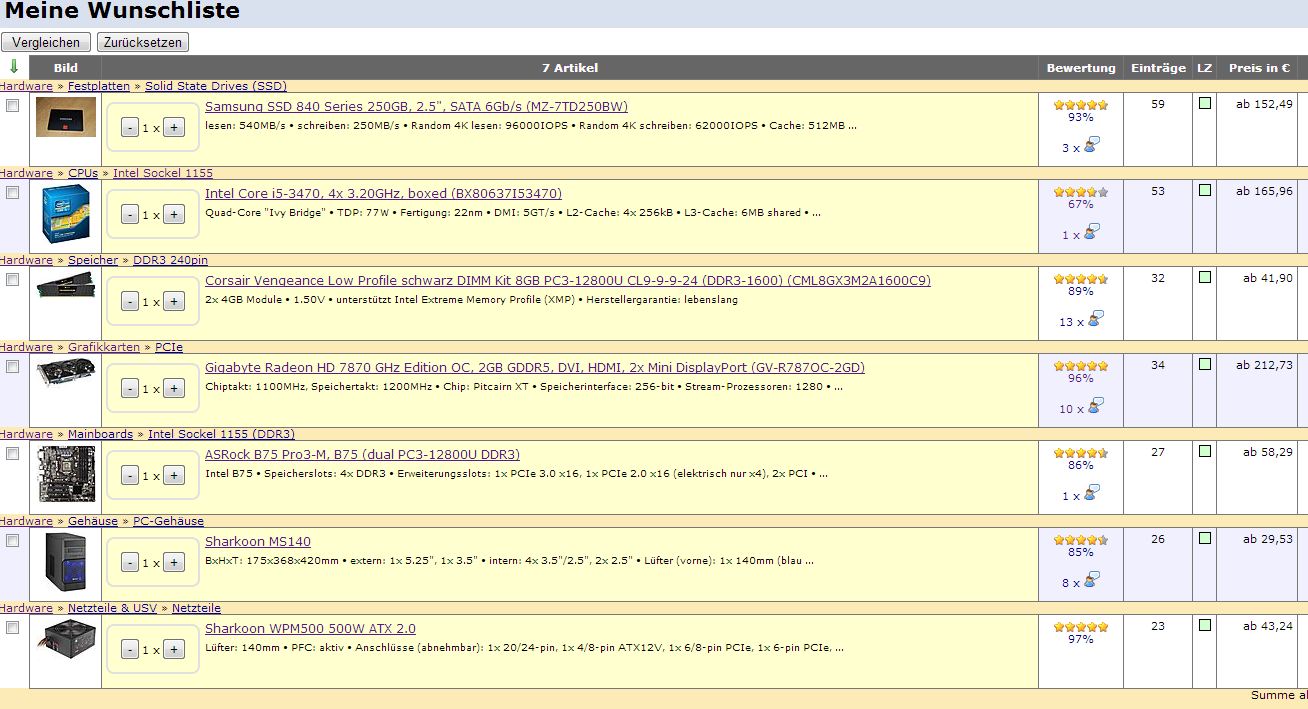Screen dimensions: 1308x709
Task: Open review comments icon for Gigabyte Radeon HD 7870
Action: coord(1096,406)
